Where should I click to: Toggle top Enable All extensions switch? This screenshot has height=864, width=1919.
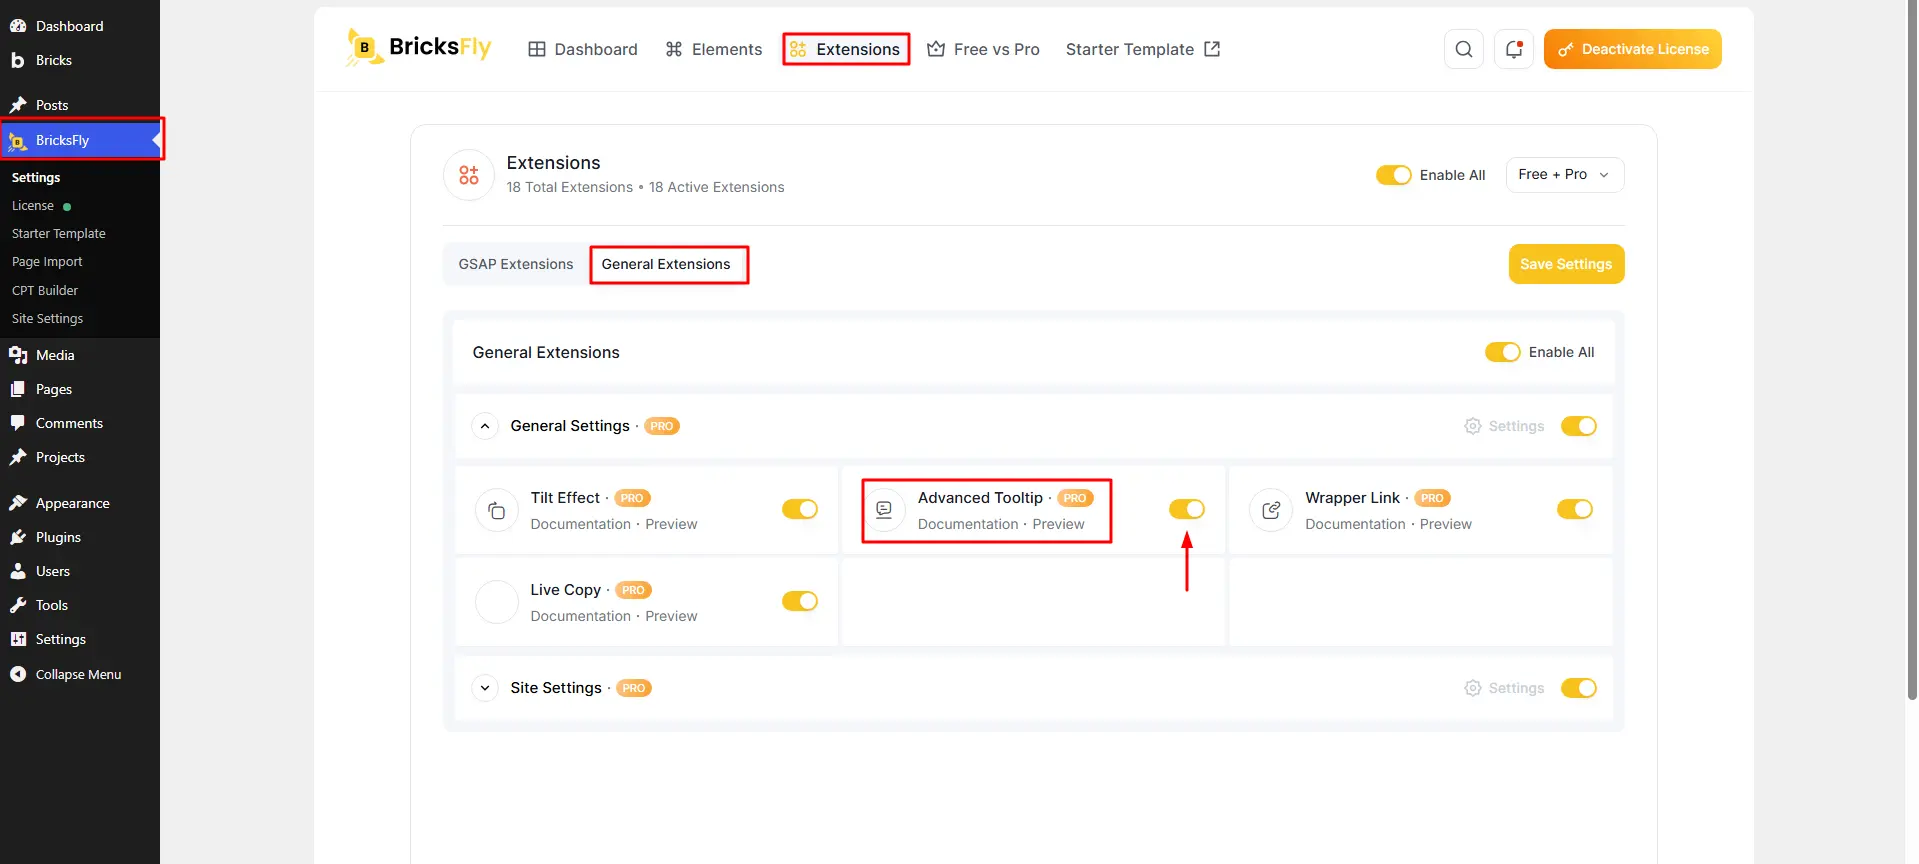pyautogui.click(x=1393, y=175)
